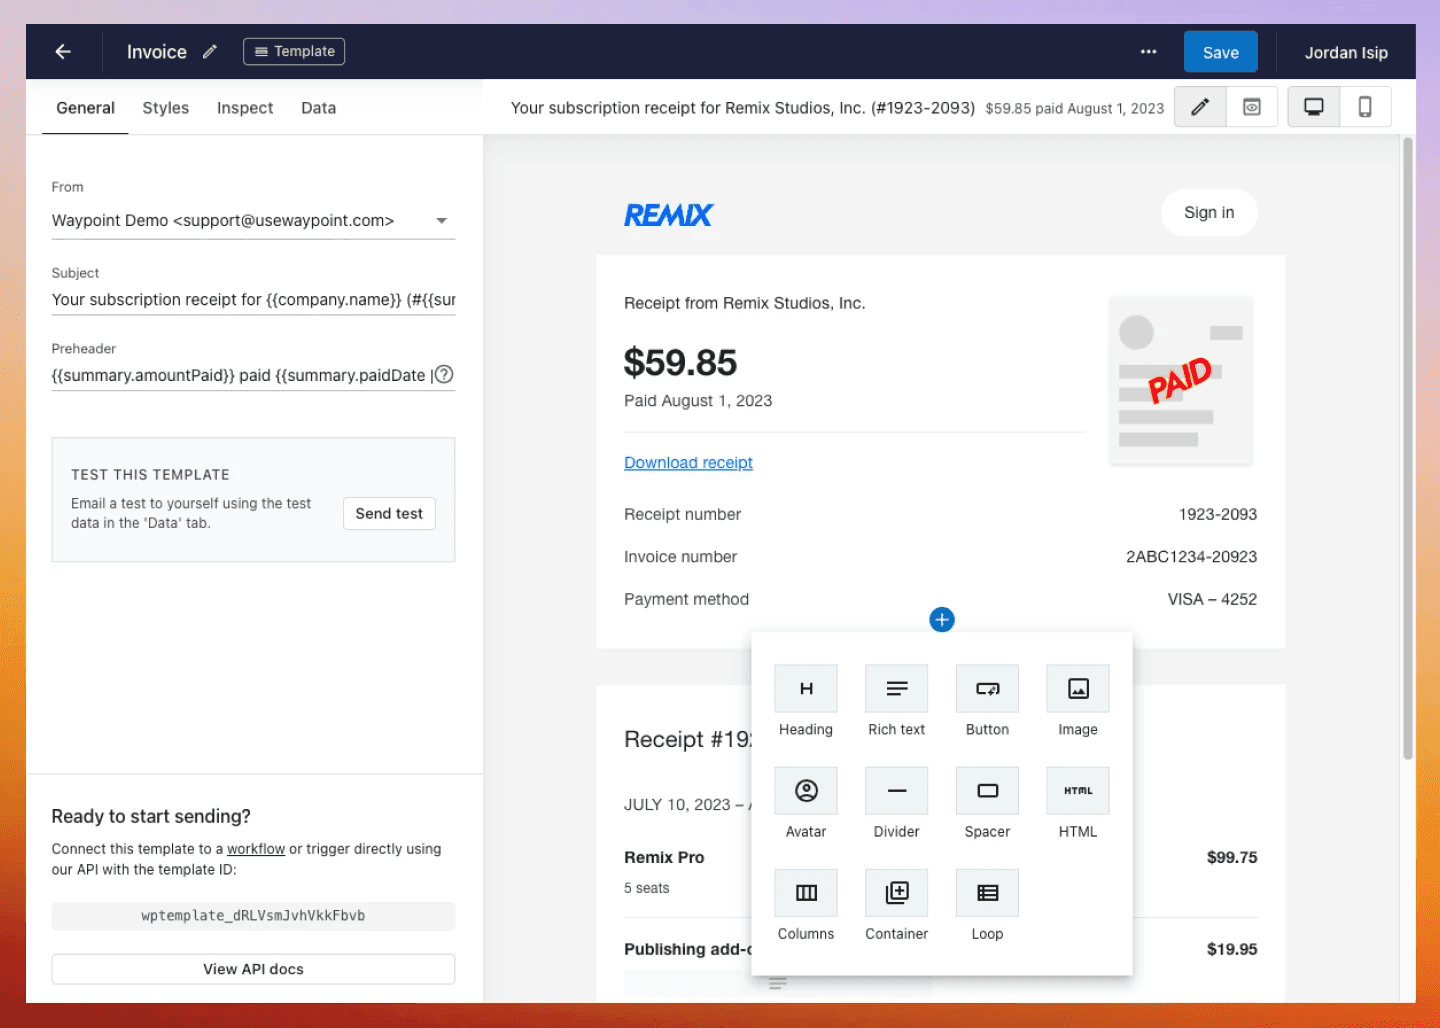The width and height of the screenshot is (1440, 1028).
Task: Send a test email
Action: pos(389,513)
